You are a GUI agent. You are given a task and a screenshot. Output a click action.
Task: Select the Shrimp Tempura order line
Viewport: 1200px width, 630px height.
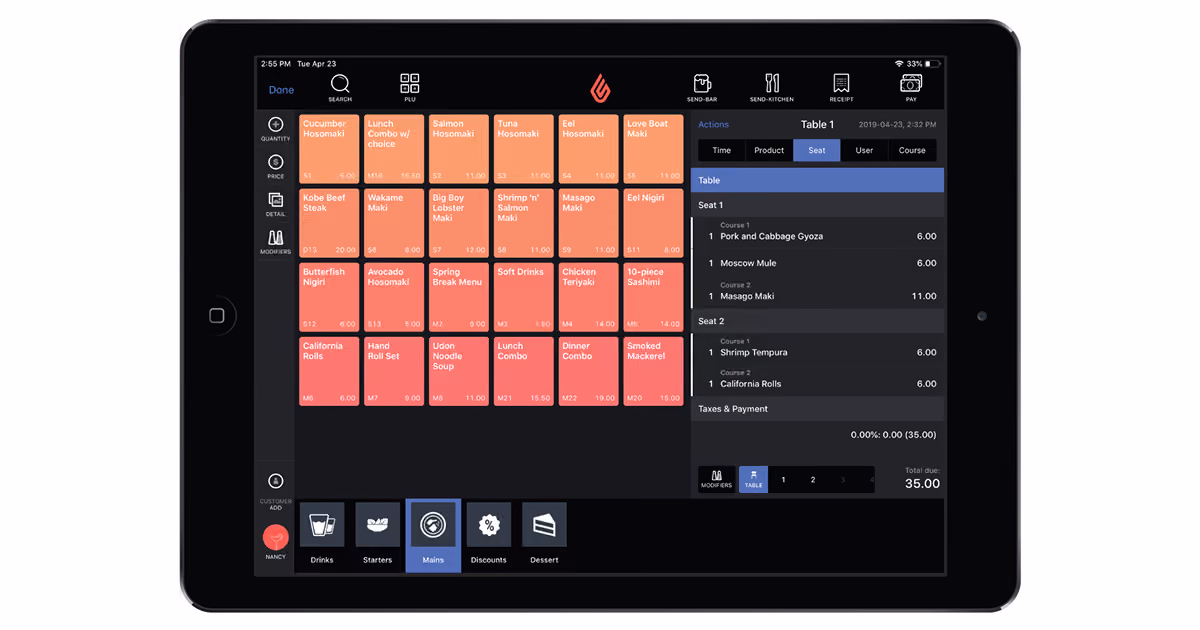pos(818,348)
